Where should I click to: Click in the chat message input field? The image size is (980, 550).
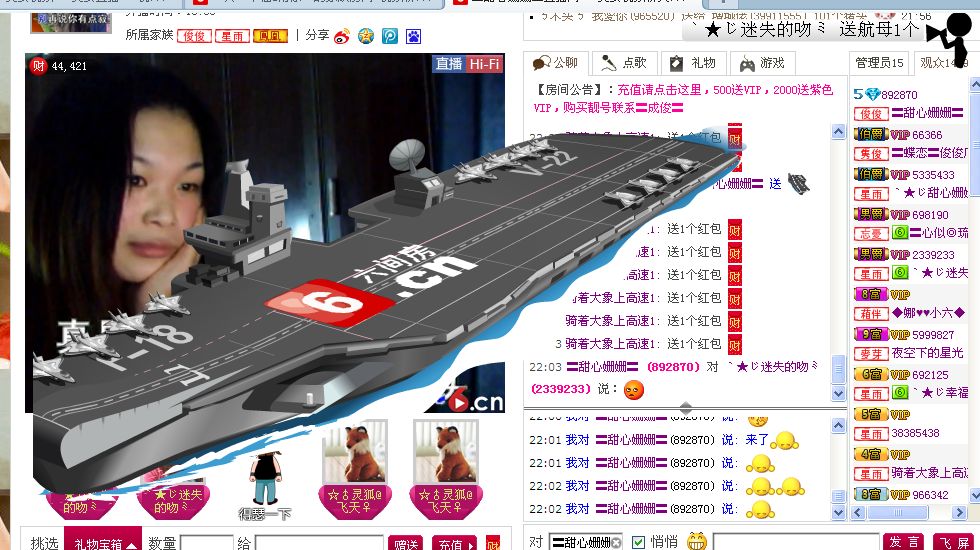click(x=796, y=542)
